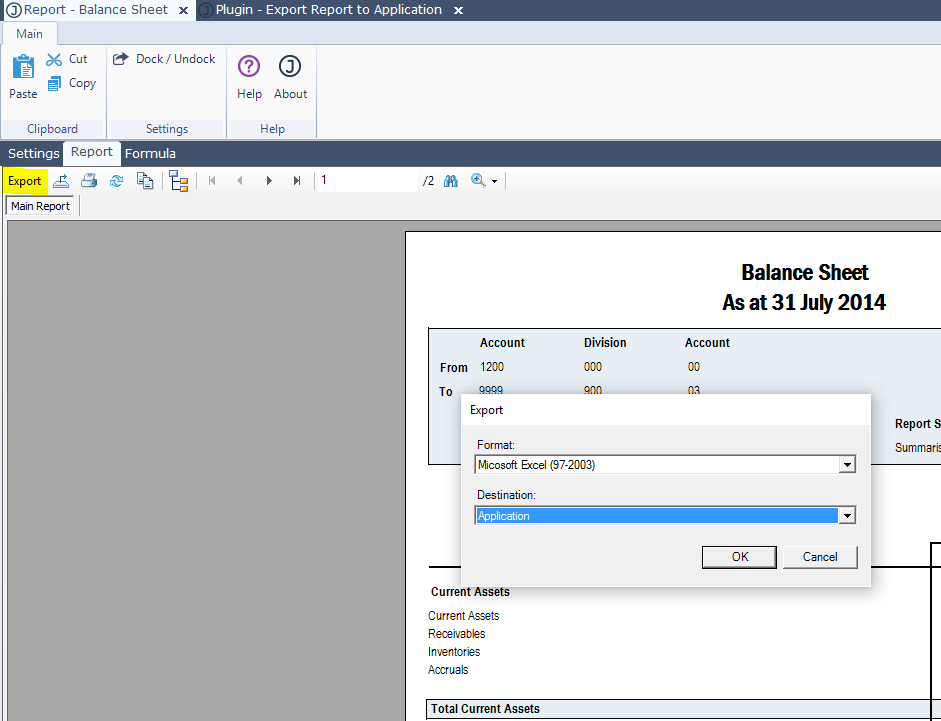Click the Paste icon in the Clipboard group
Image resolution: width=941 pixels, height=721 pixels.
click(23, 77)
